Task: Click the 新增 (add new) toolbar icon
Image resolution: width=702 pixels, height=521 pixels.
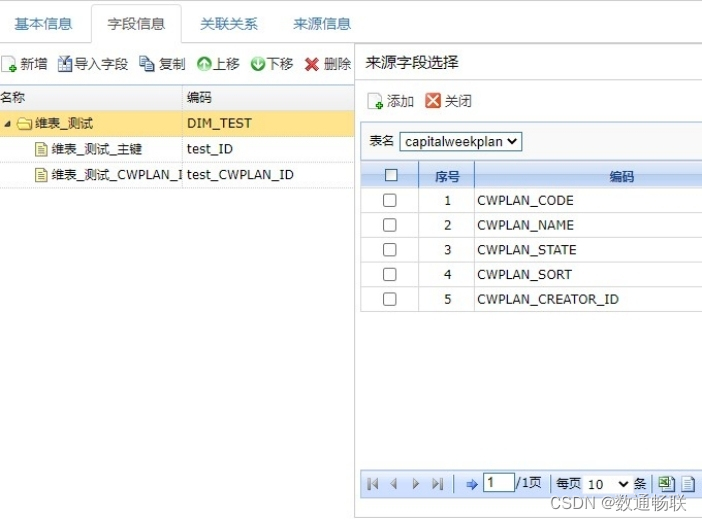Action: coord(9,64)
